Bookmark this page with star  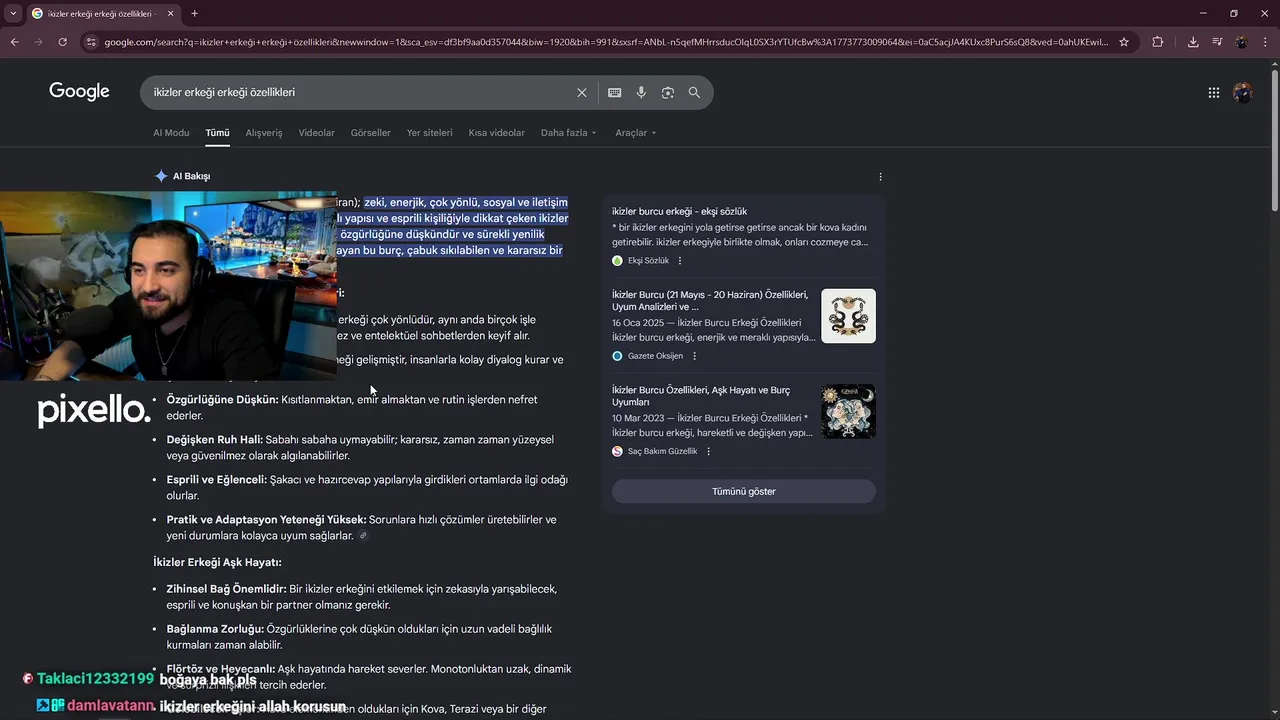[x=1124, y=42]
